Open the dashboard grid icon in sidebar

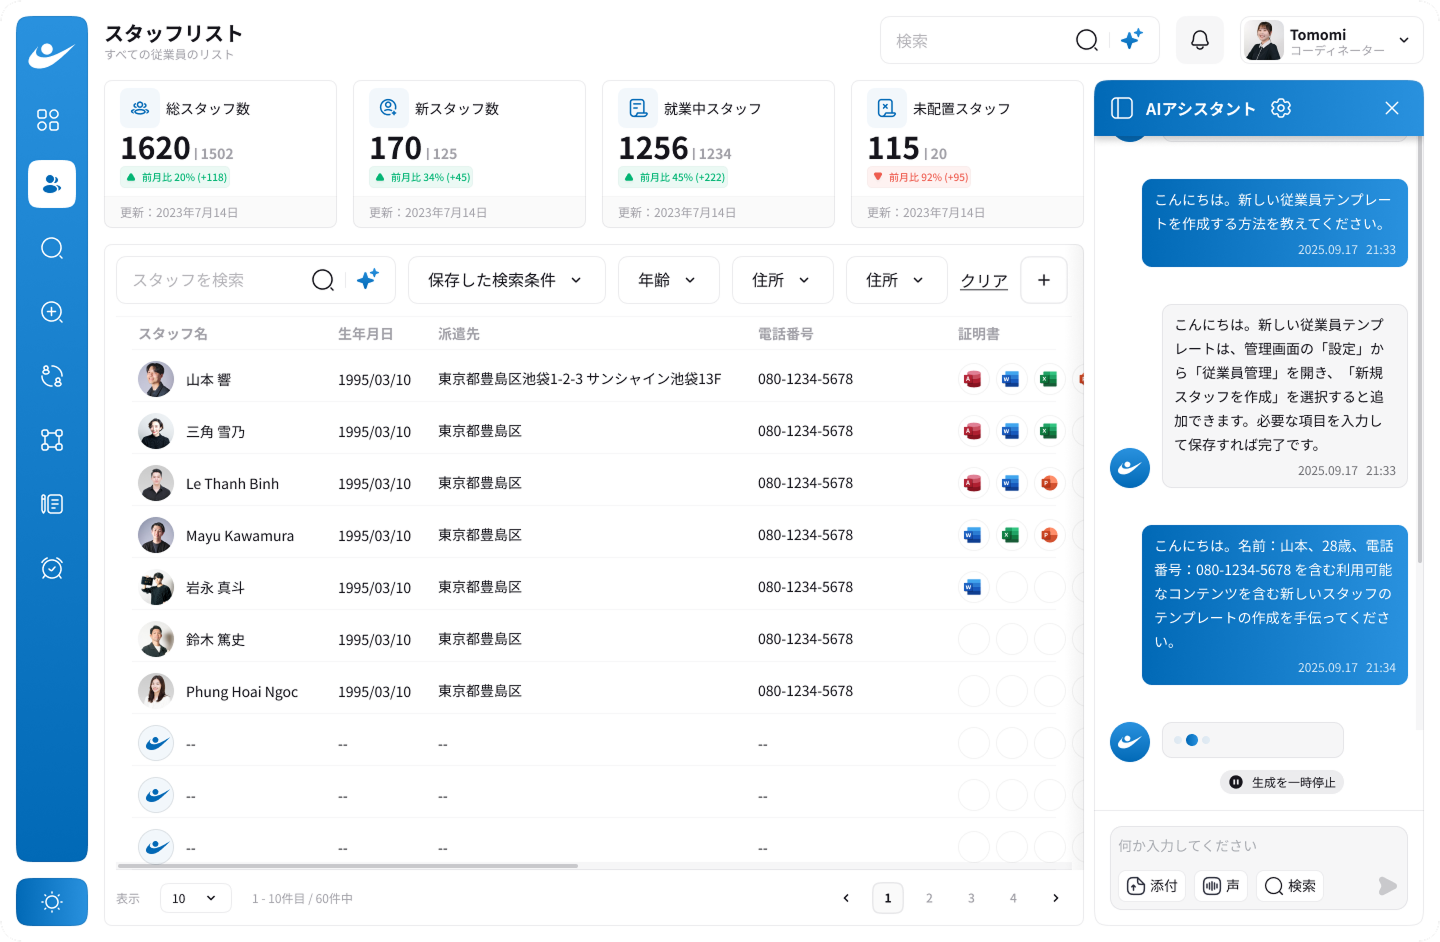[48, 120]
